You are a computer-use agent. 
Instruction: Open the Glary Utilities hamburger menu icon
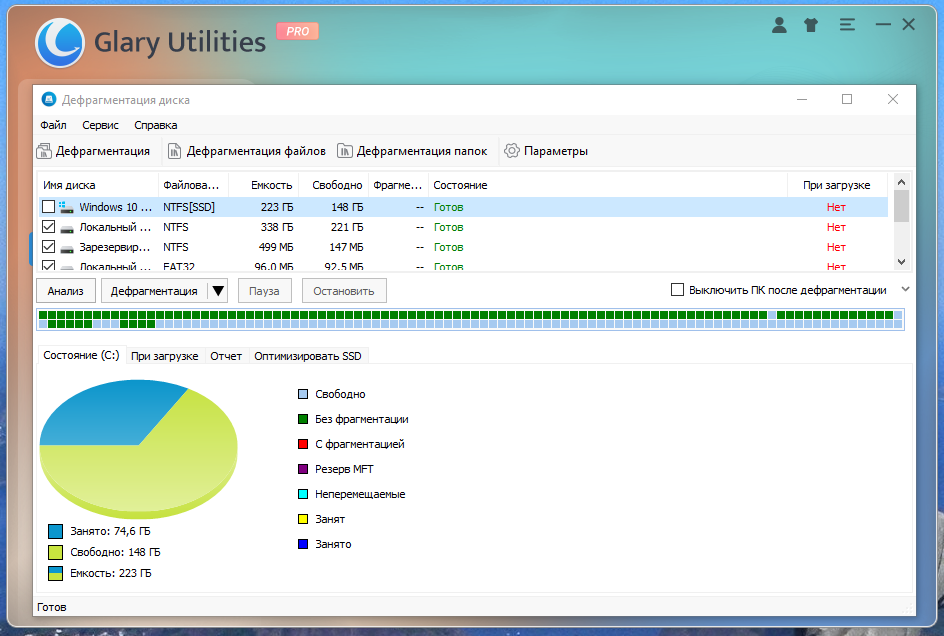847,25
